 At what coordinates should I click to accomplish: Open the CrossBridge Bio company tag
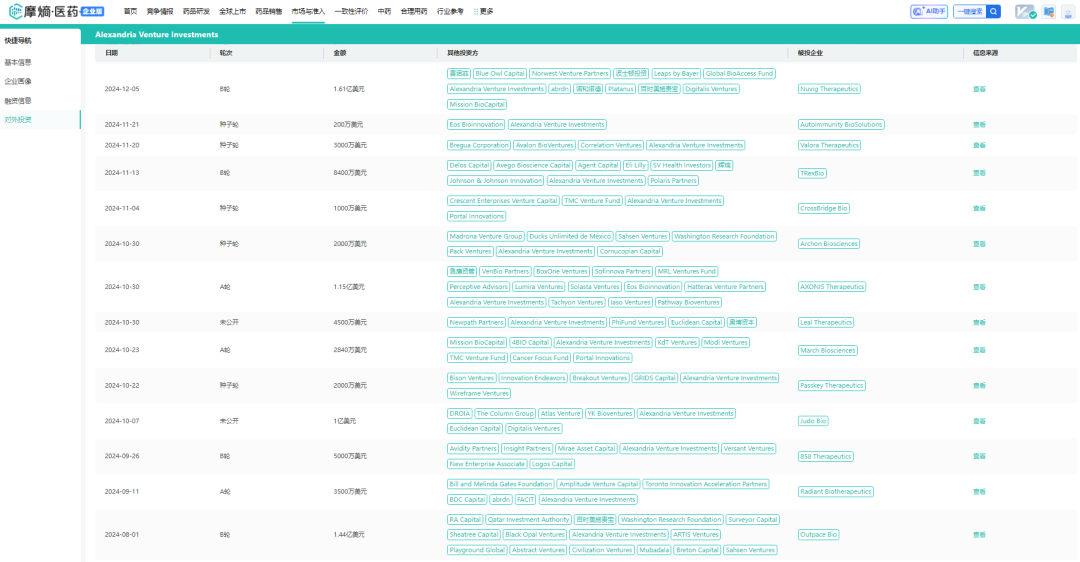(x=824, y=208)
